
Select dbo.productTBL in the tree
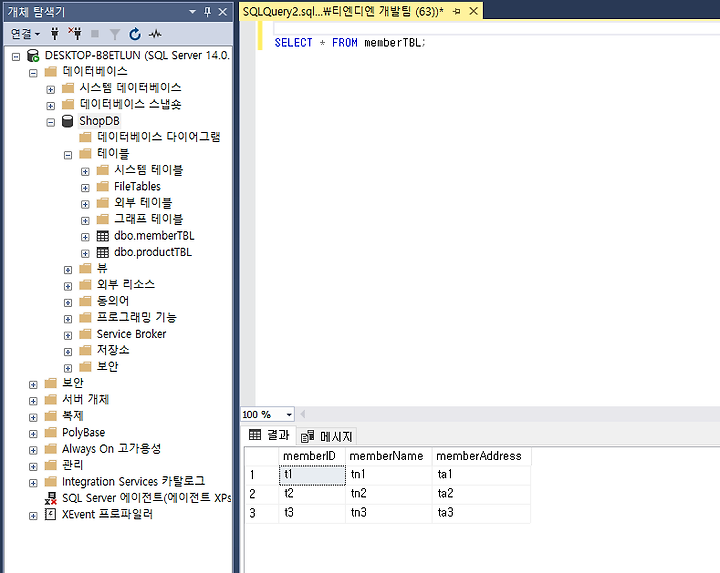(x=153, y=252)
